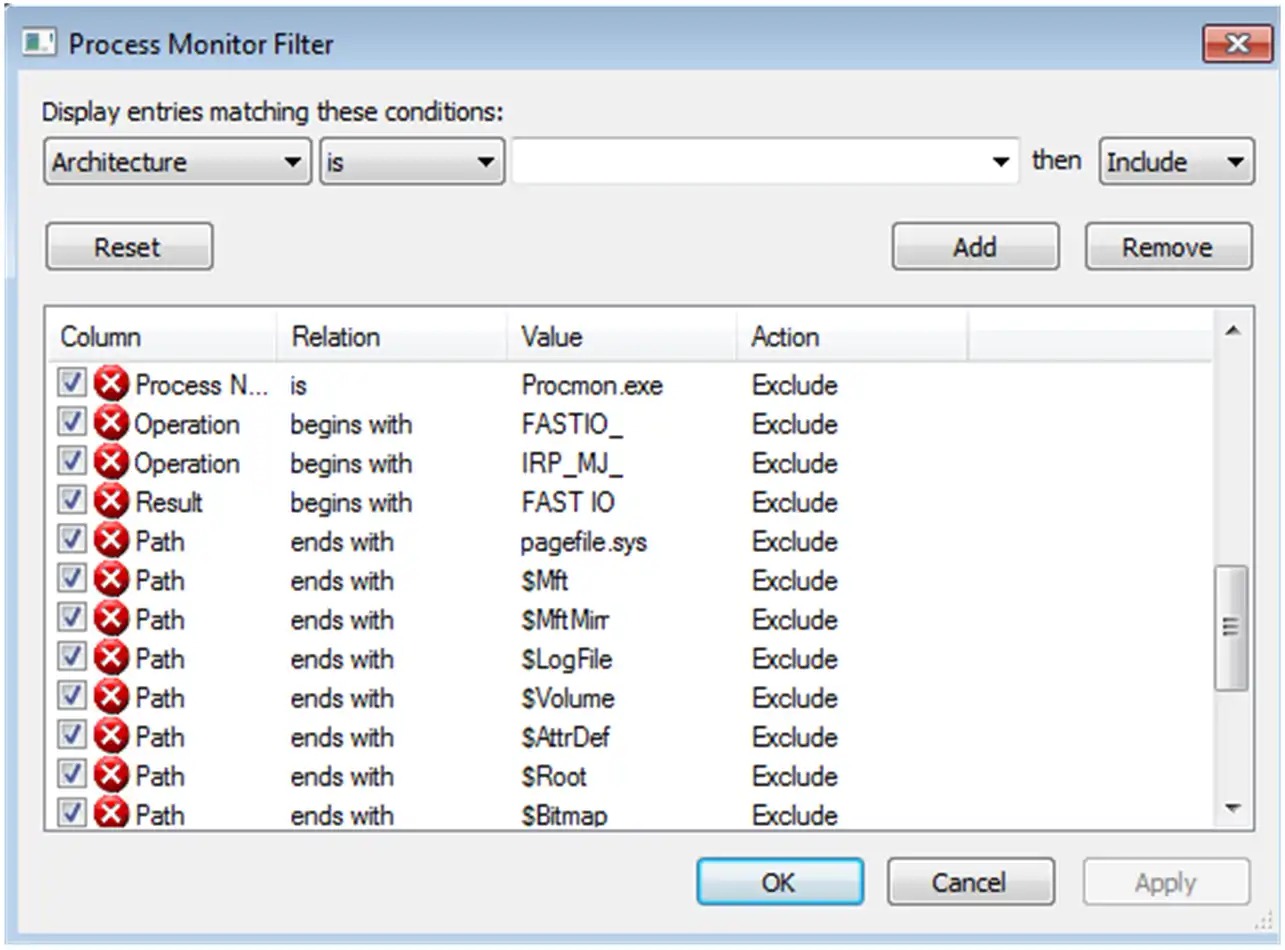1285x950 pixels.
Task: Uncheck the FASTIO_ filter checkbox
Action: [71, 423]
